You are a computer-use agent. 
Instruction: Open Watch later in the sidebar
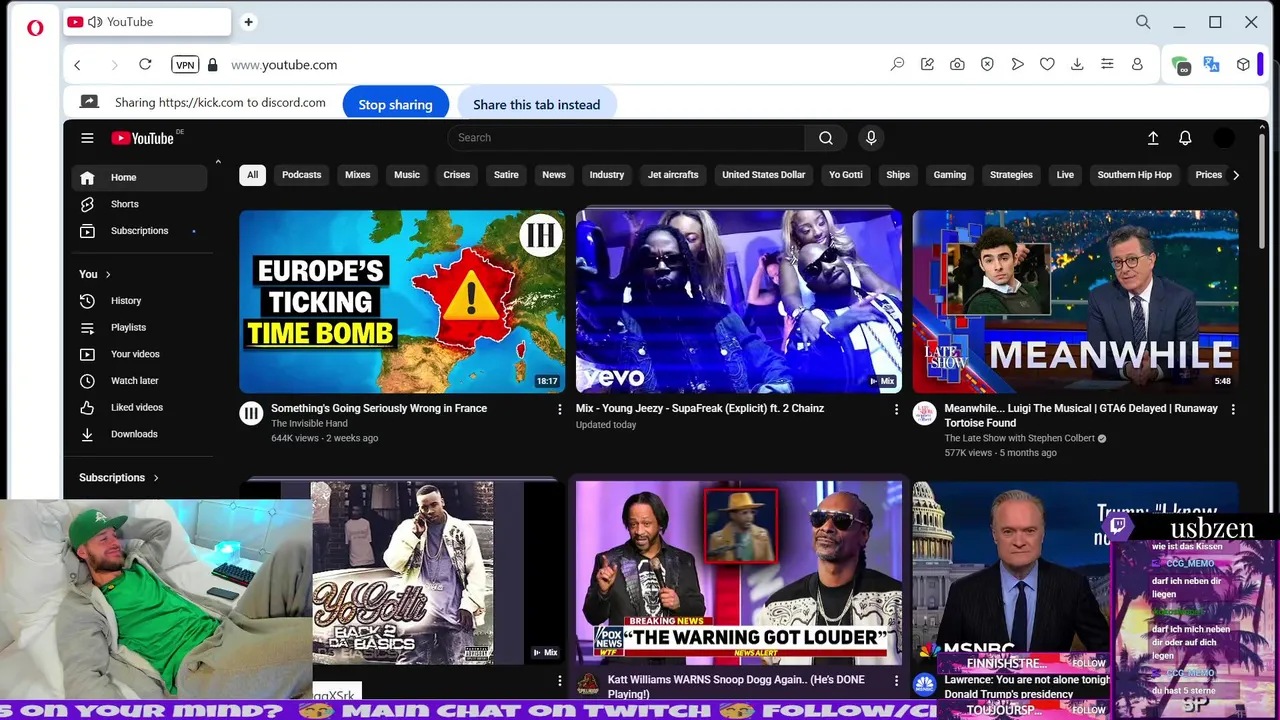point(139,381)
